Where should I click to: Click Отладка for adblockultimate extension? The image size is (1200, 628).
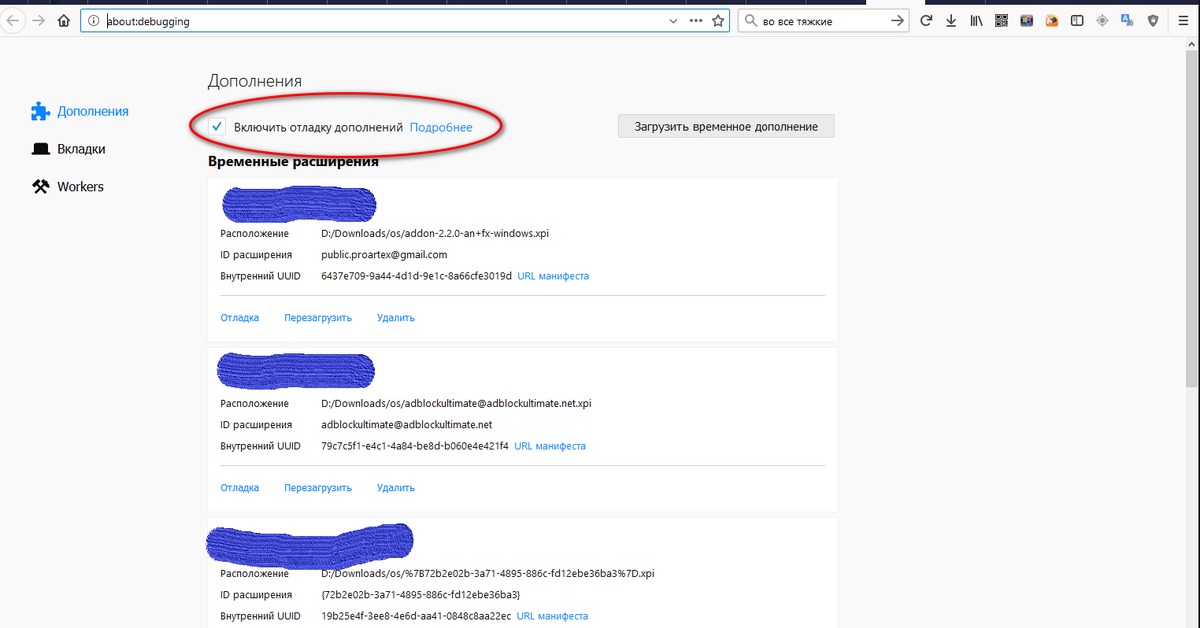coord(239,488)
